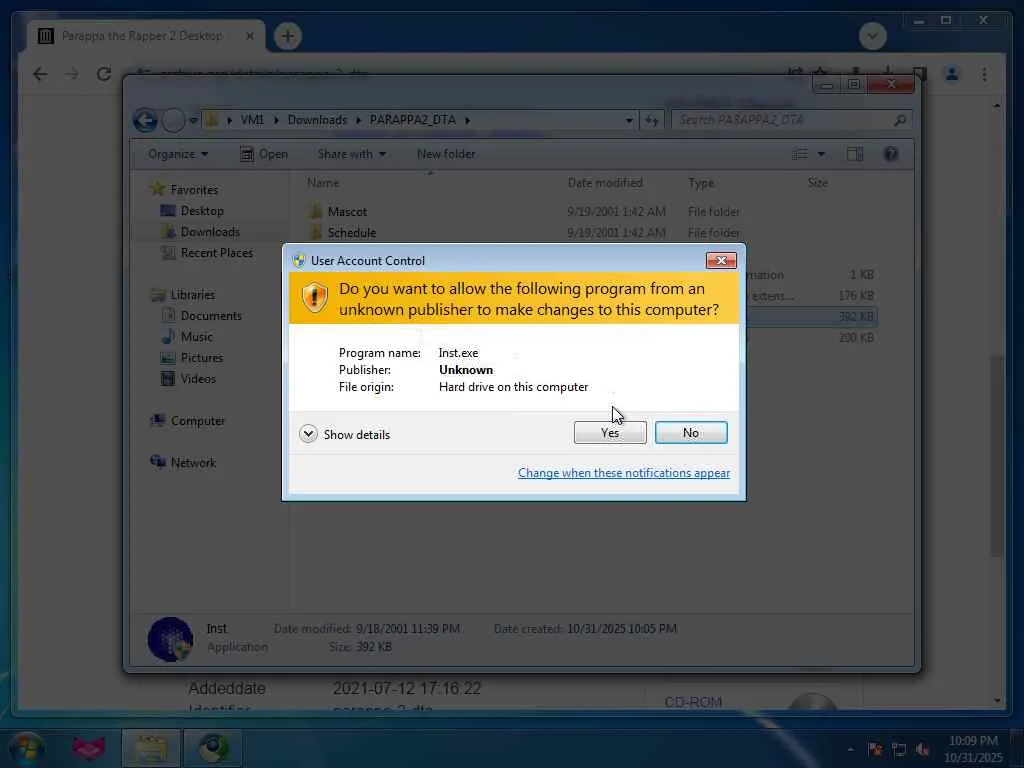Open the view options dropdown arrow
Screen dimensions: 1024x768
tap(821, 154)
